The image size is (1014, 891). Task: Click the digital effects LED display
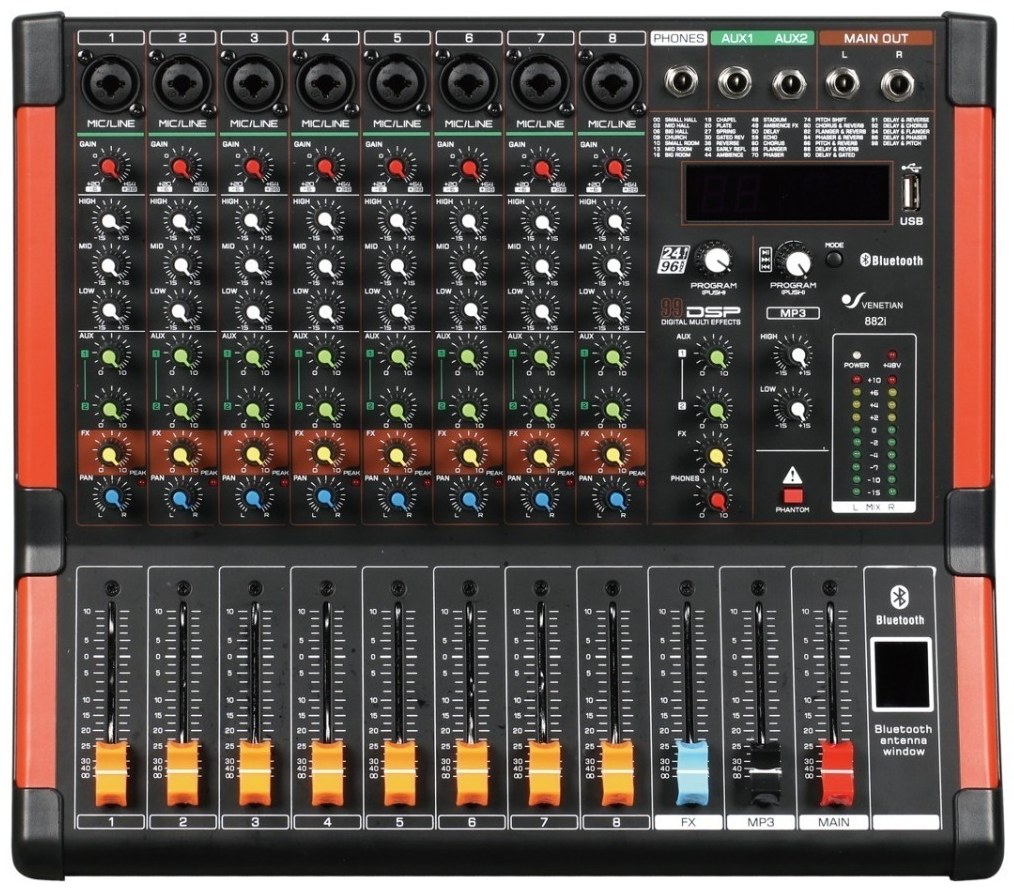click(x=786, y=193)
